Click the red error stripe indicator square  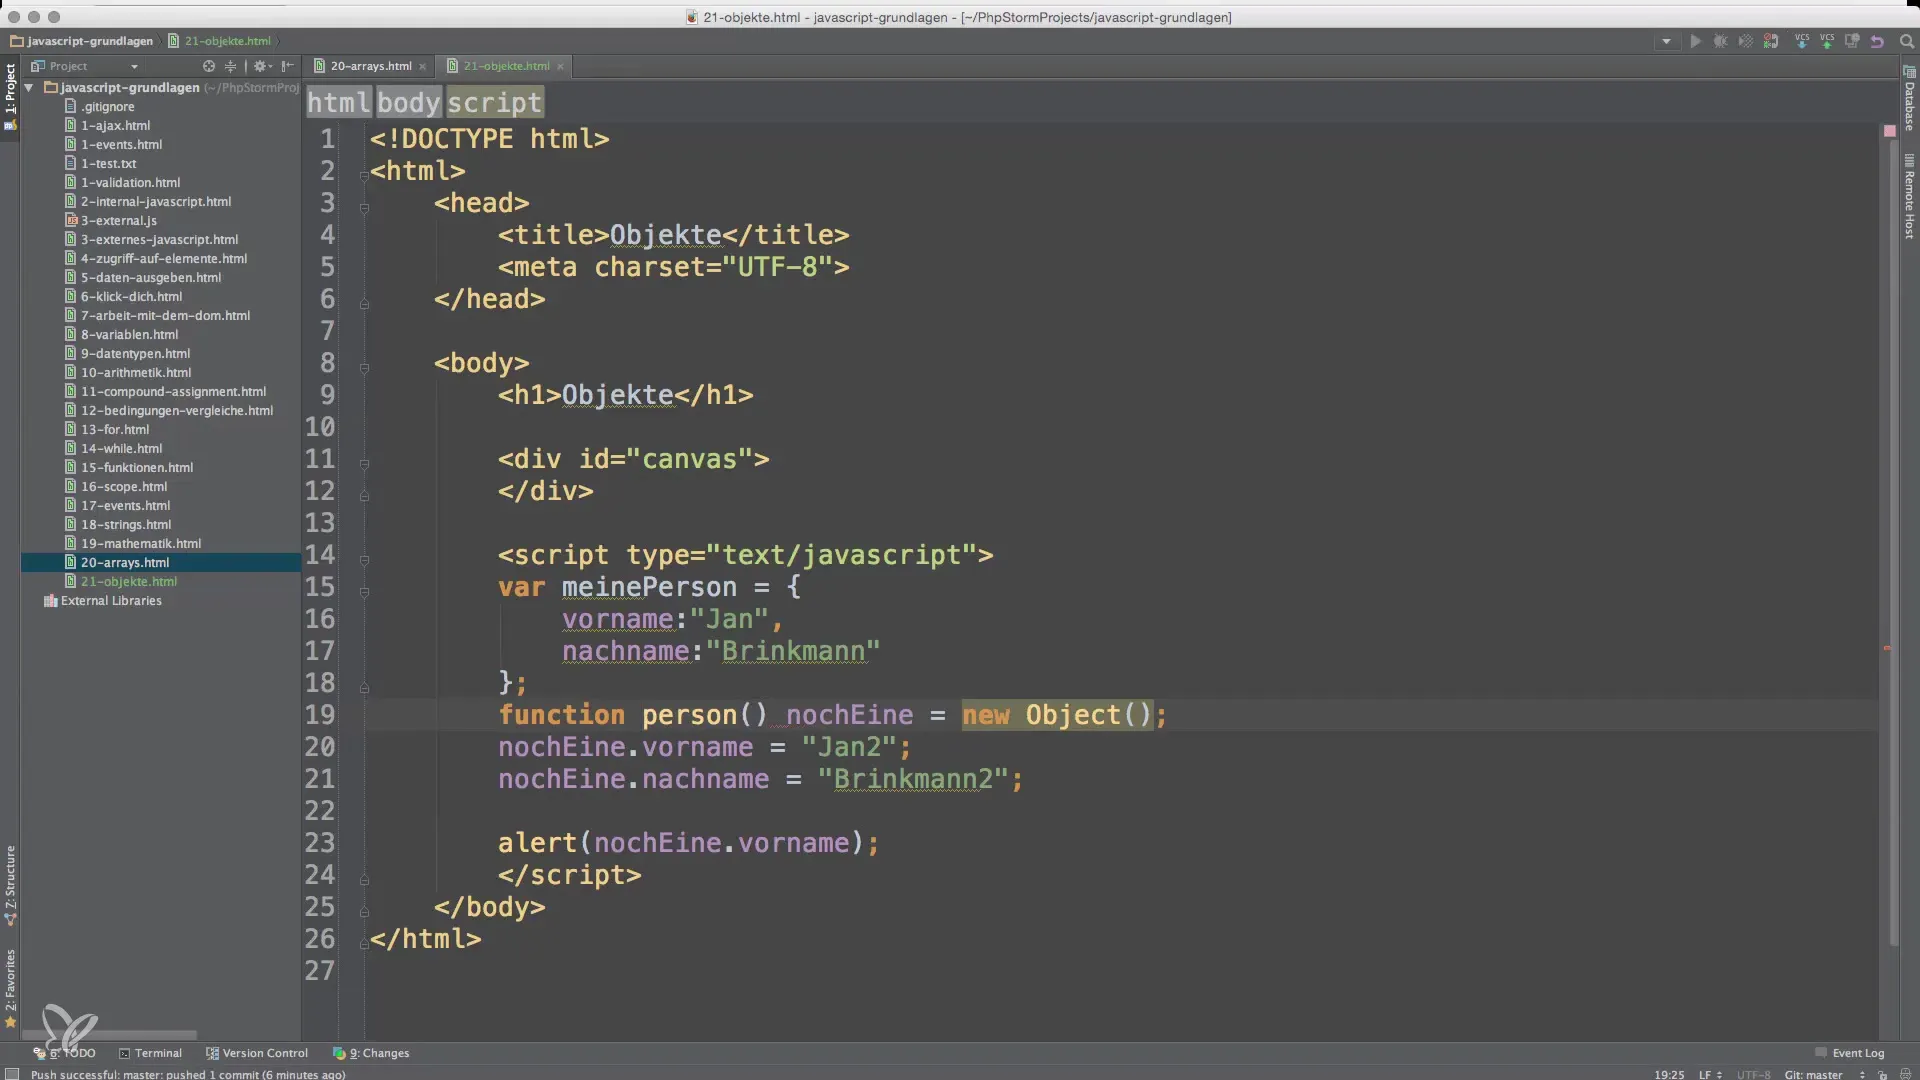[x=1889, y=131]
